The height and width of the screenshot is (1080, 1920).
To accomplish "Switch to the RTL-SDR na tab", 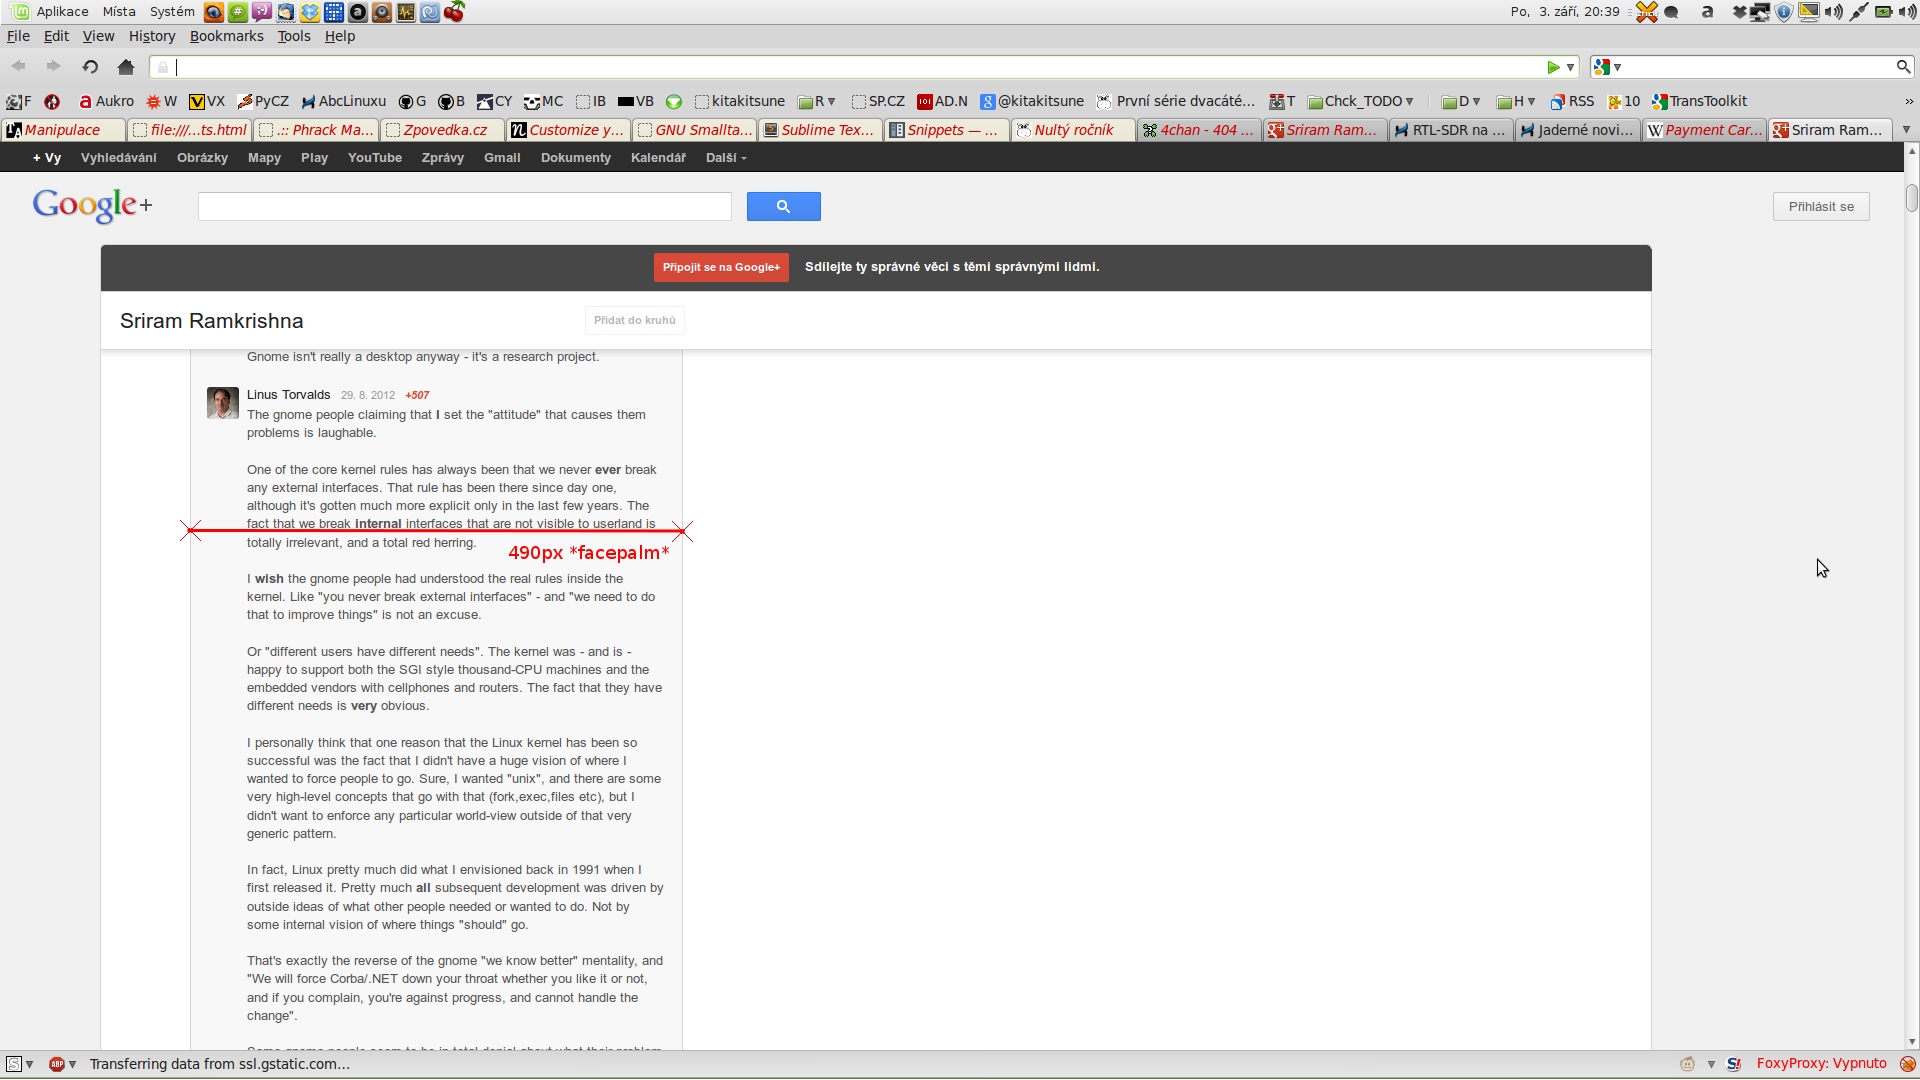I will pos(1451,130).
